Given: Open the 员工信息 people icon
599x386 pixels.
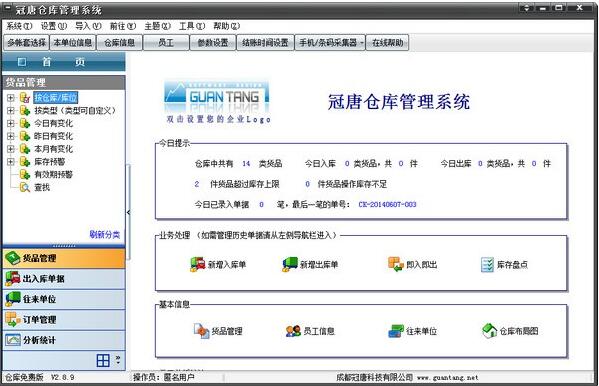Looking at the screenshot, I should 293,331.
